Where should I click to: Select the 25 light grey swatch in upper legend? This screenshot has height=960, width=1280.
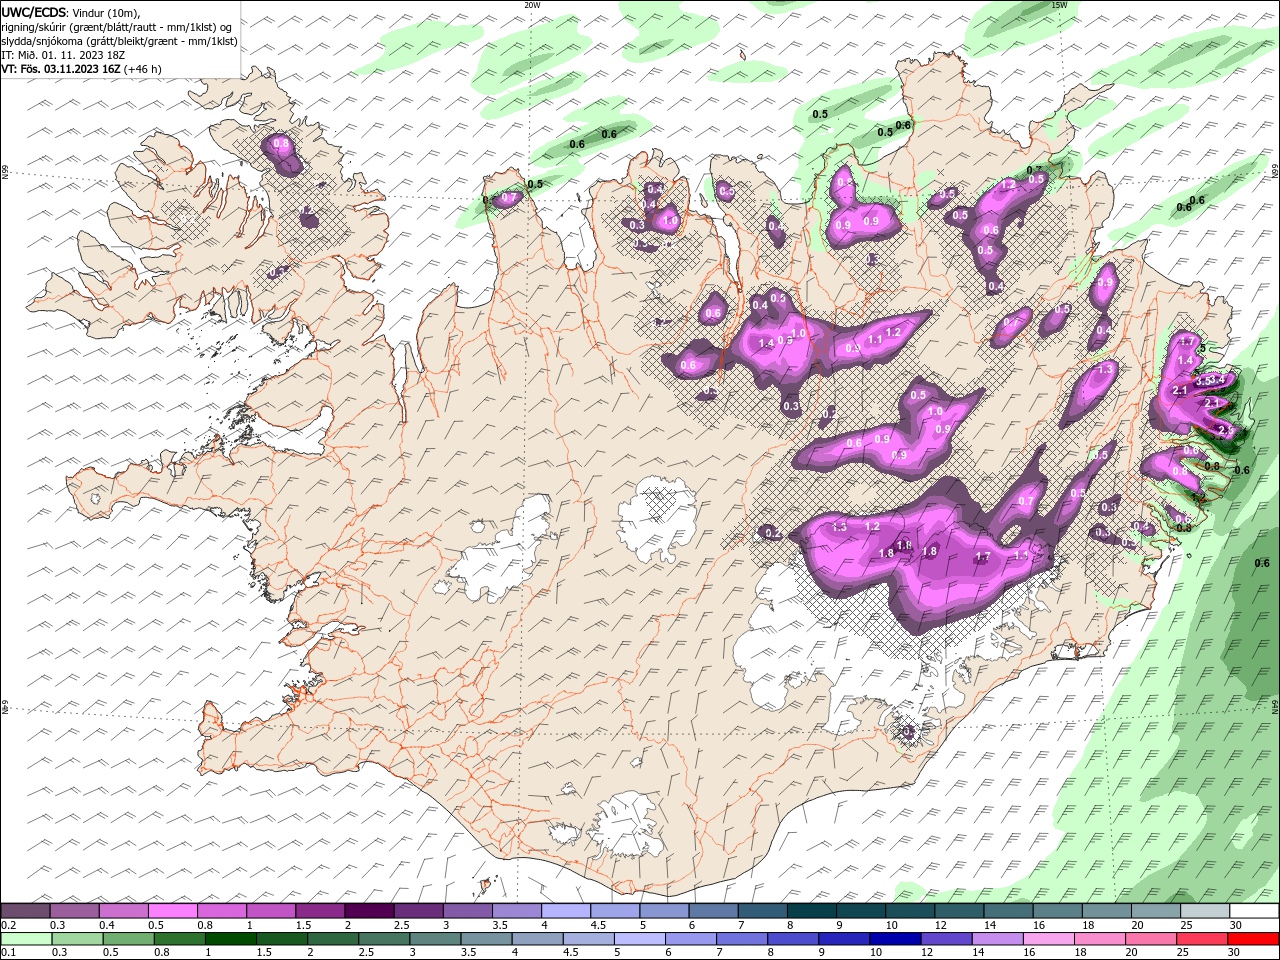tap(1204, 911)
